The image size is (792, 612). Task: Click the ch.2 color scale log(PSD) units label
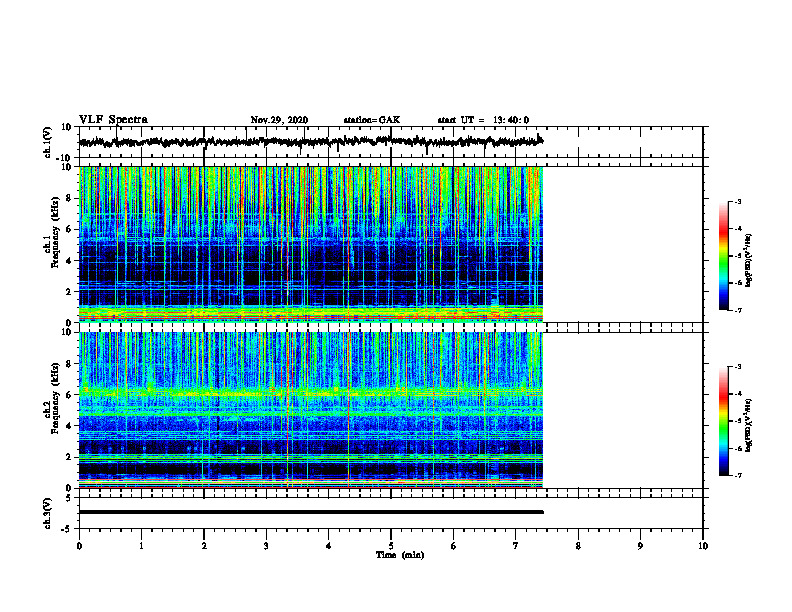coord(748,426)
